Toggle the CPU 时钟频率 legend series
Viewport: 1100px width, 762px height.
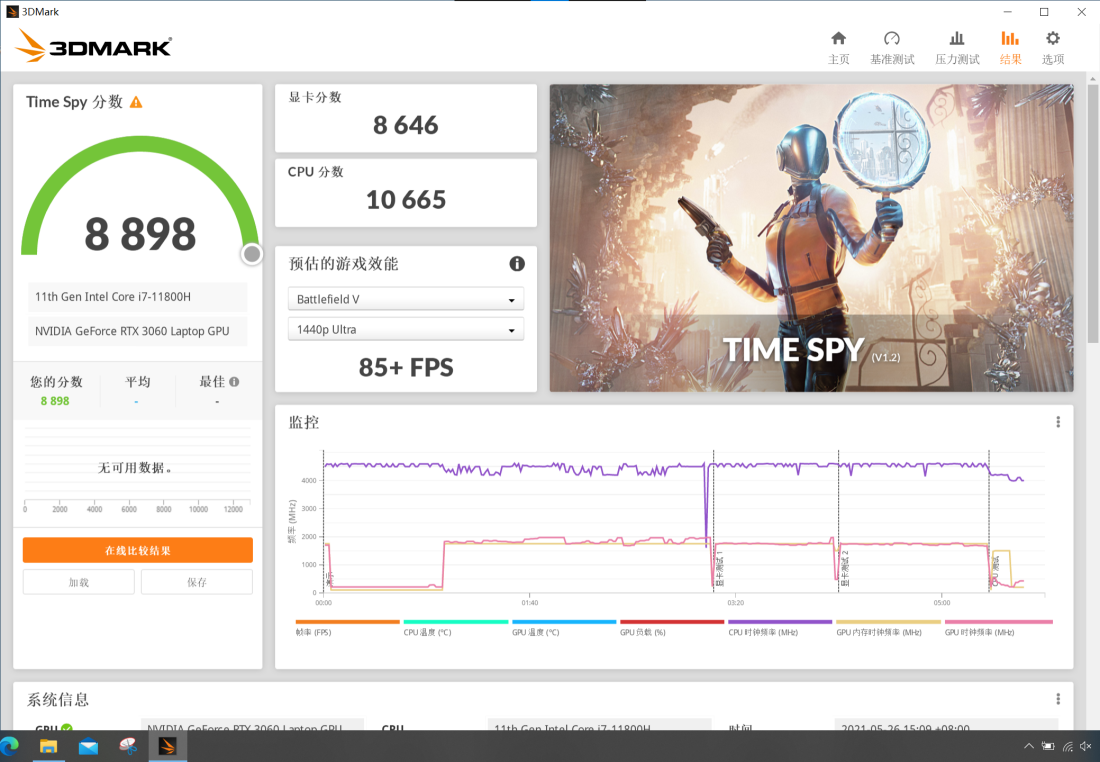coord(780,627)
